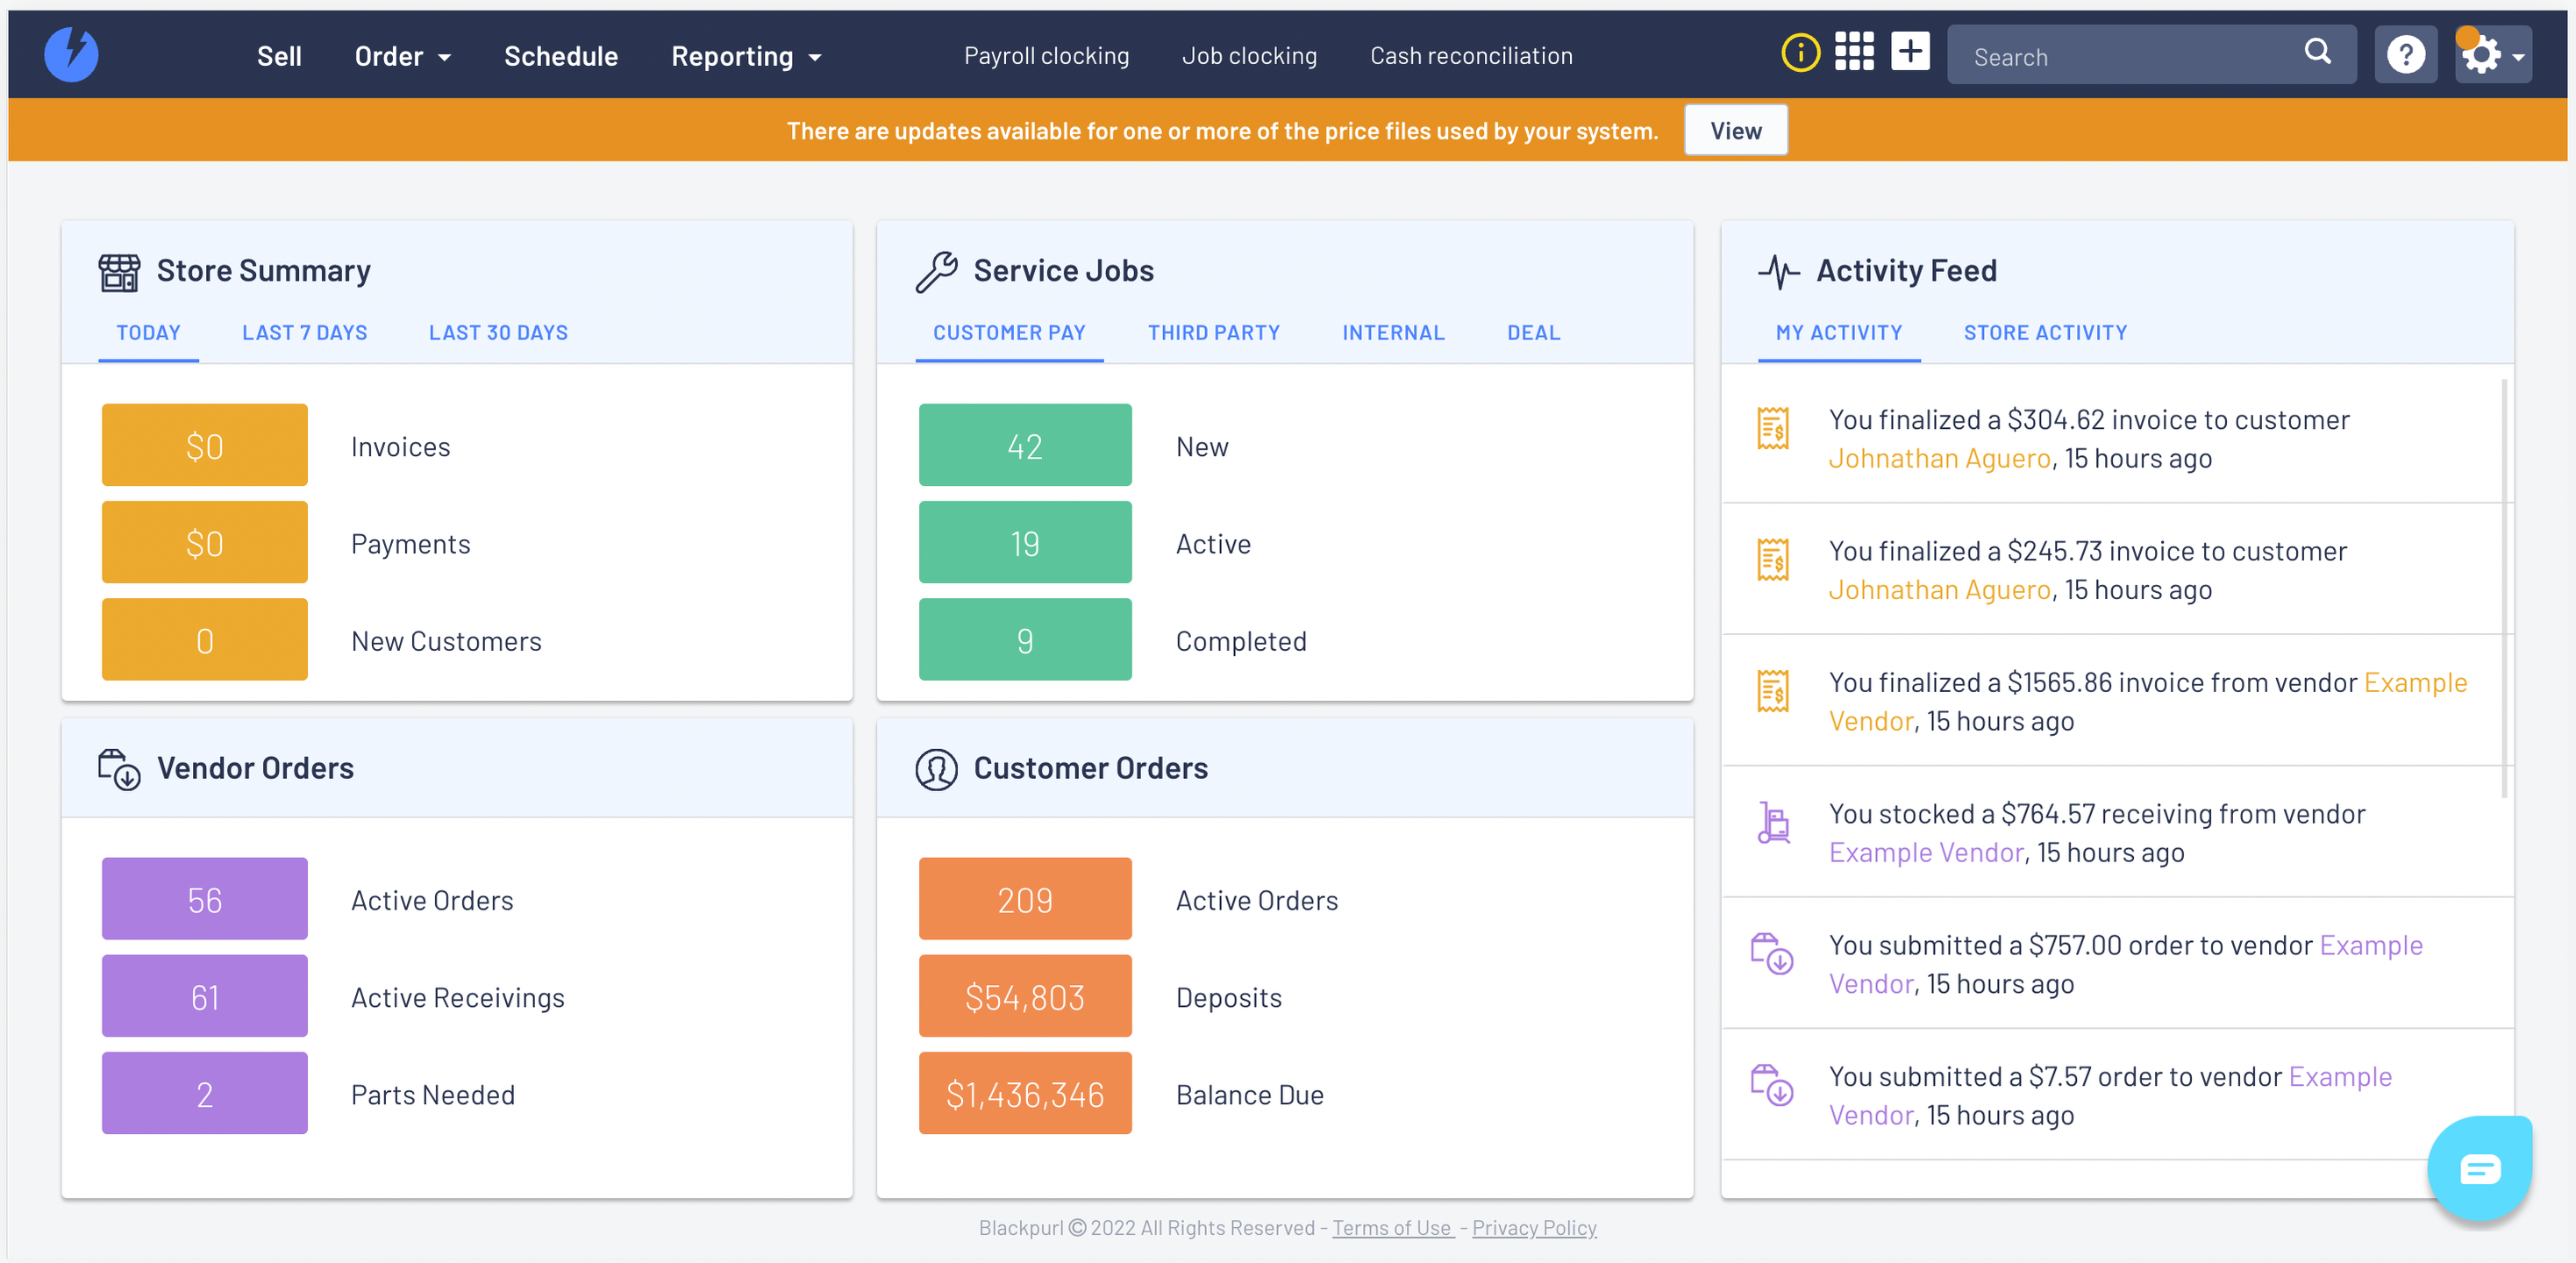The width and height of the screenshot is (2576, 1263).
Task: Click the Store Summary shop icon
Action: pos(119,272)
